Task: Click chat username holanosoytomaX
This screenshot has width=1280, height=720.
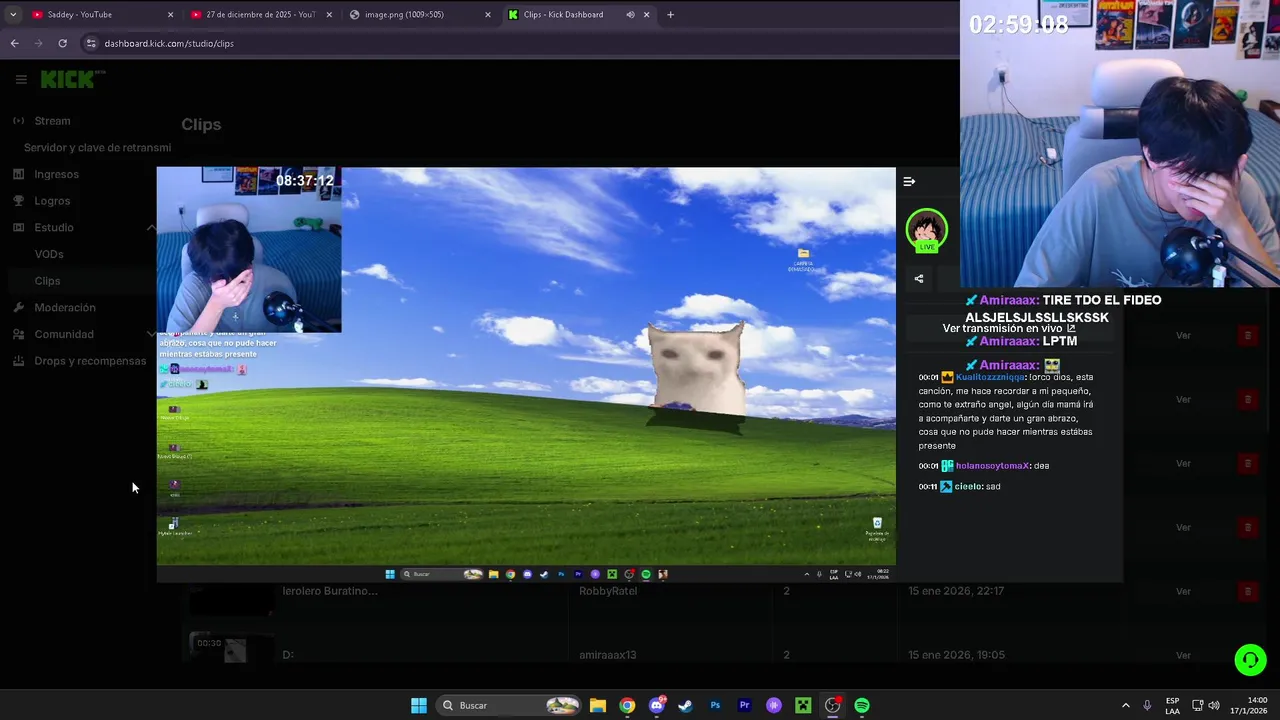Action: coord(992,466)
